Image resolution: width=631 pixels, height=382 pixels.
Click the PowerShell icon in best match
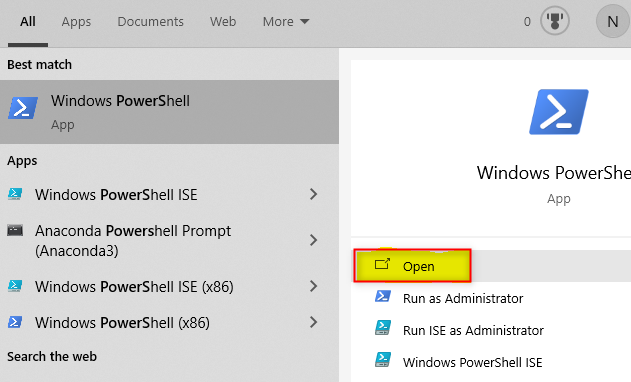coord(23,107)
